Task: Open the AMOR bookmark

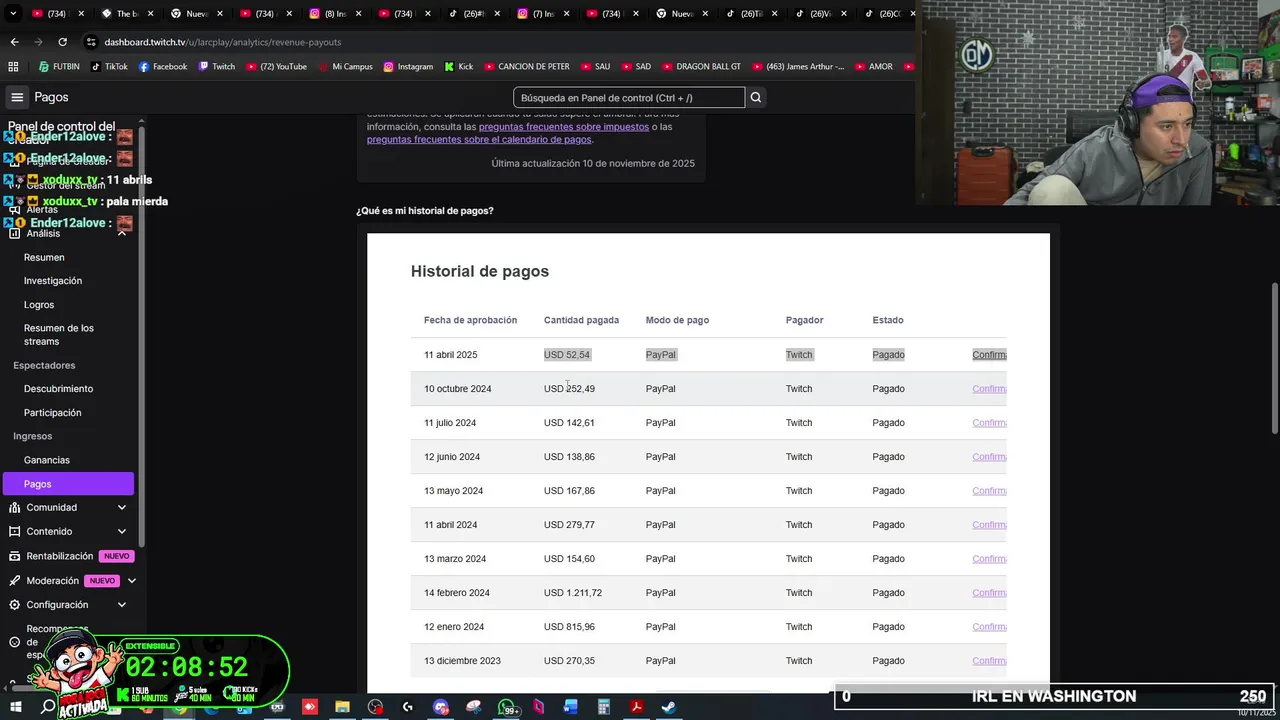Action: 873,67
